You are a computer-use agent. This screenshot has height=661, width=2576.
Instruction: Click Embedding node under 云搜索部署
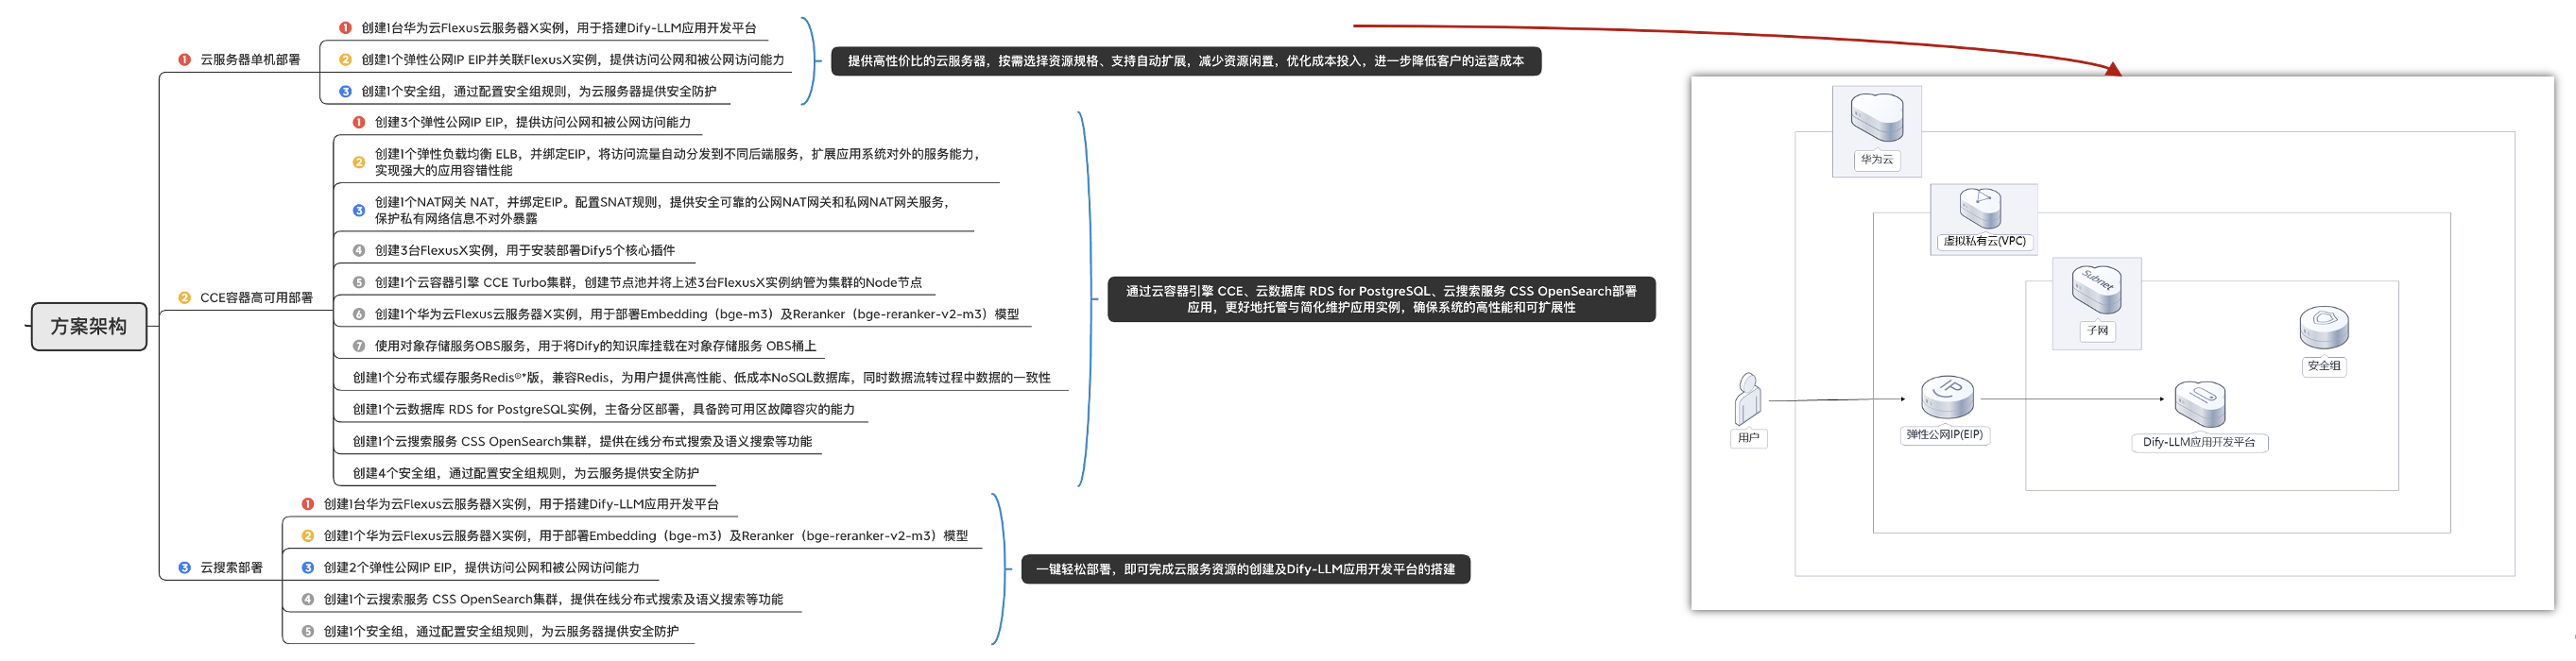pyautogui.click(x=645, y=536)
